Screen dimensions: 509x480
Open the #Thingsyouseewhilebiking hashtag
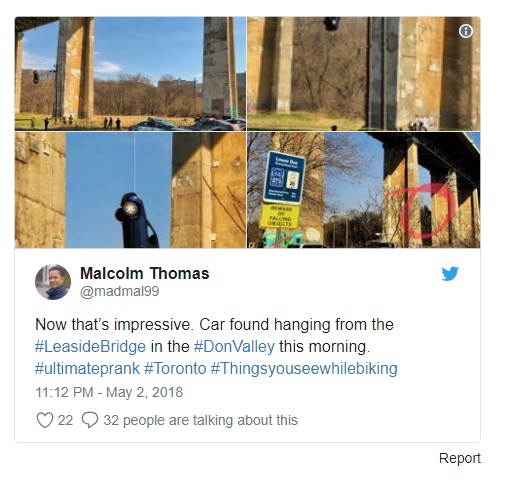[x=304, y=369]
